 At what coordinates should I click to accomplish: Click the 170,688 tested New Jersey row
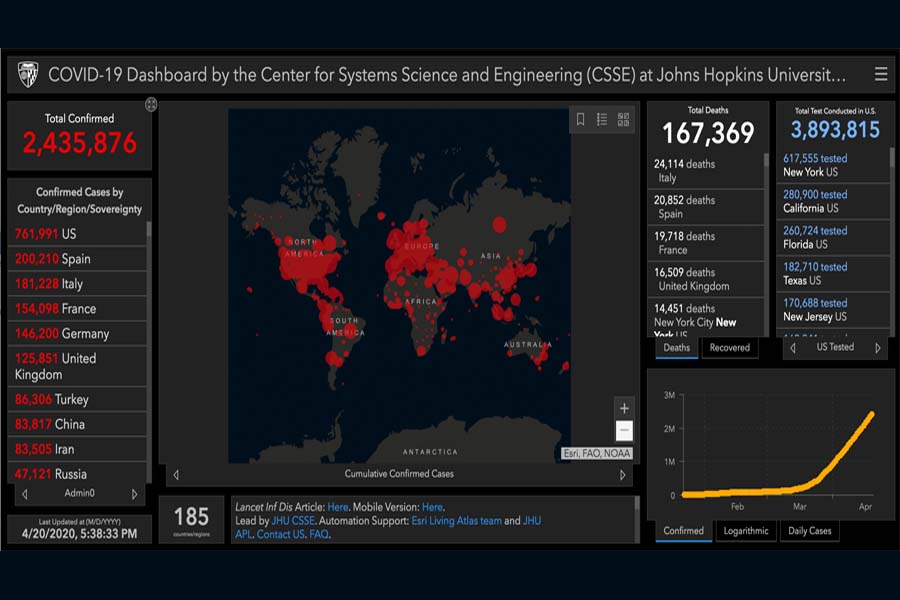coord(833,310)
